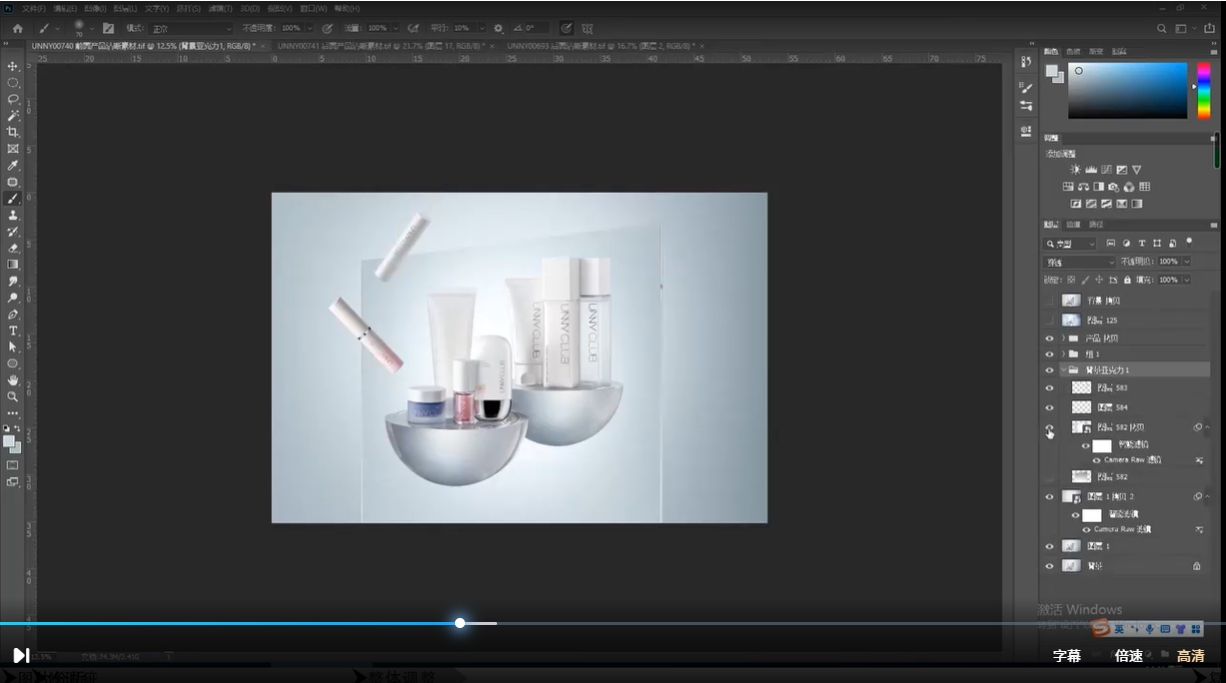Select the Horizontal Type tool
This screenshot has height=683, width=1226.
pos(13,330)
